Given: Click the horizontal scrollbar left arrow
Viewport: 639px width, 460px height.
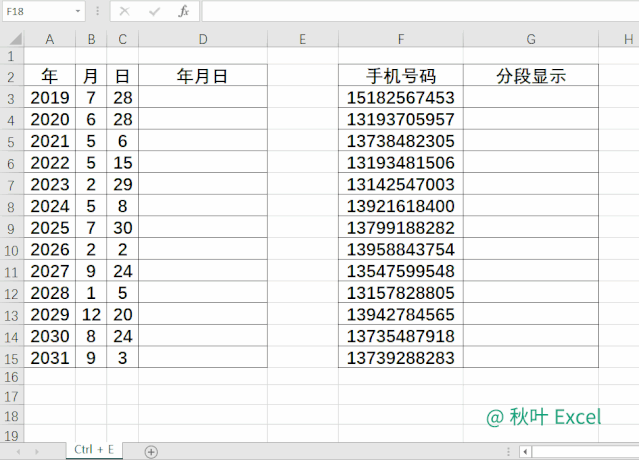Looking at the screenshot, I should tap(525, 451).
